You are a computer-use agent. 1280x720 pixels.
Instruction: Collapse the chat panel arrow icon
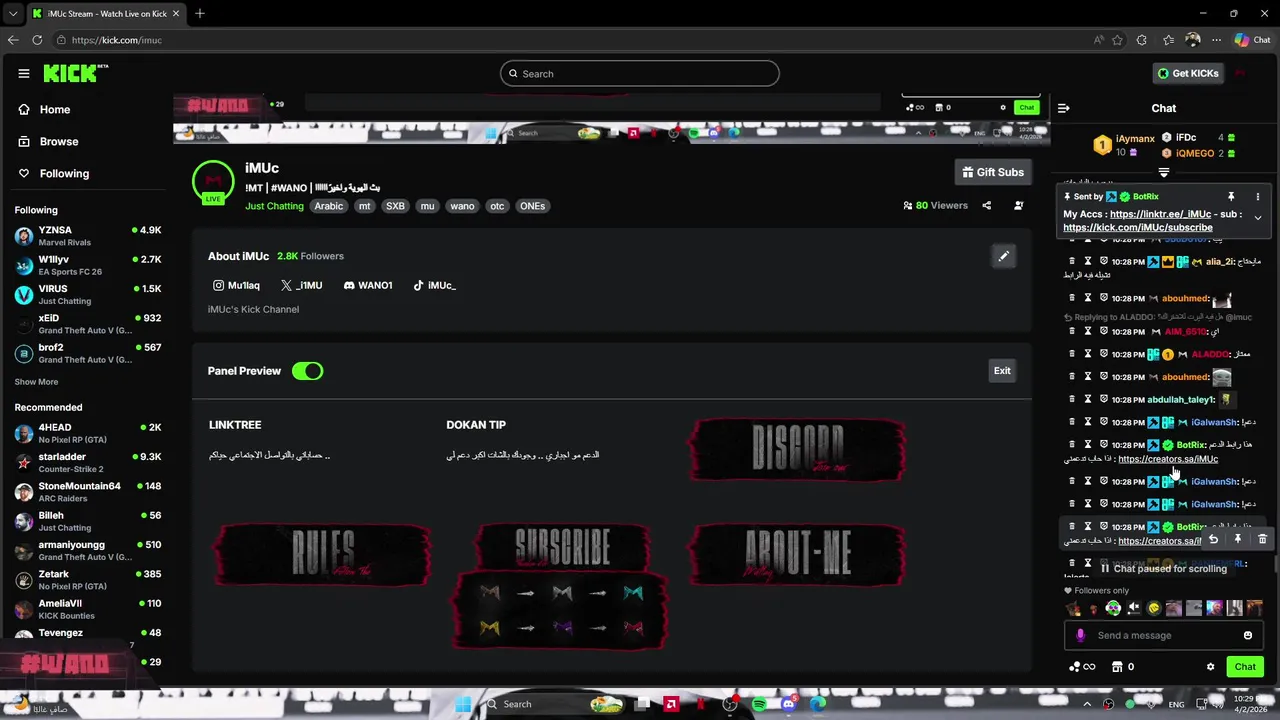[1064, 108]
